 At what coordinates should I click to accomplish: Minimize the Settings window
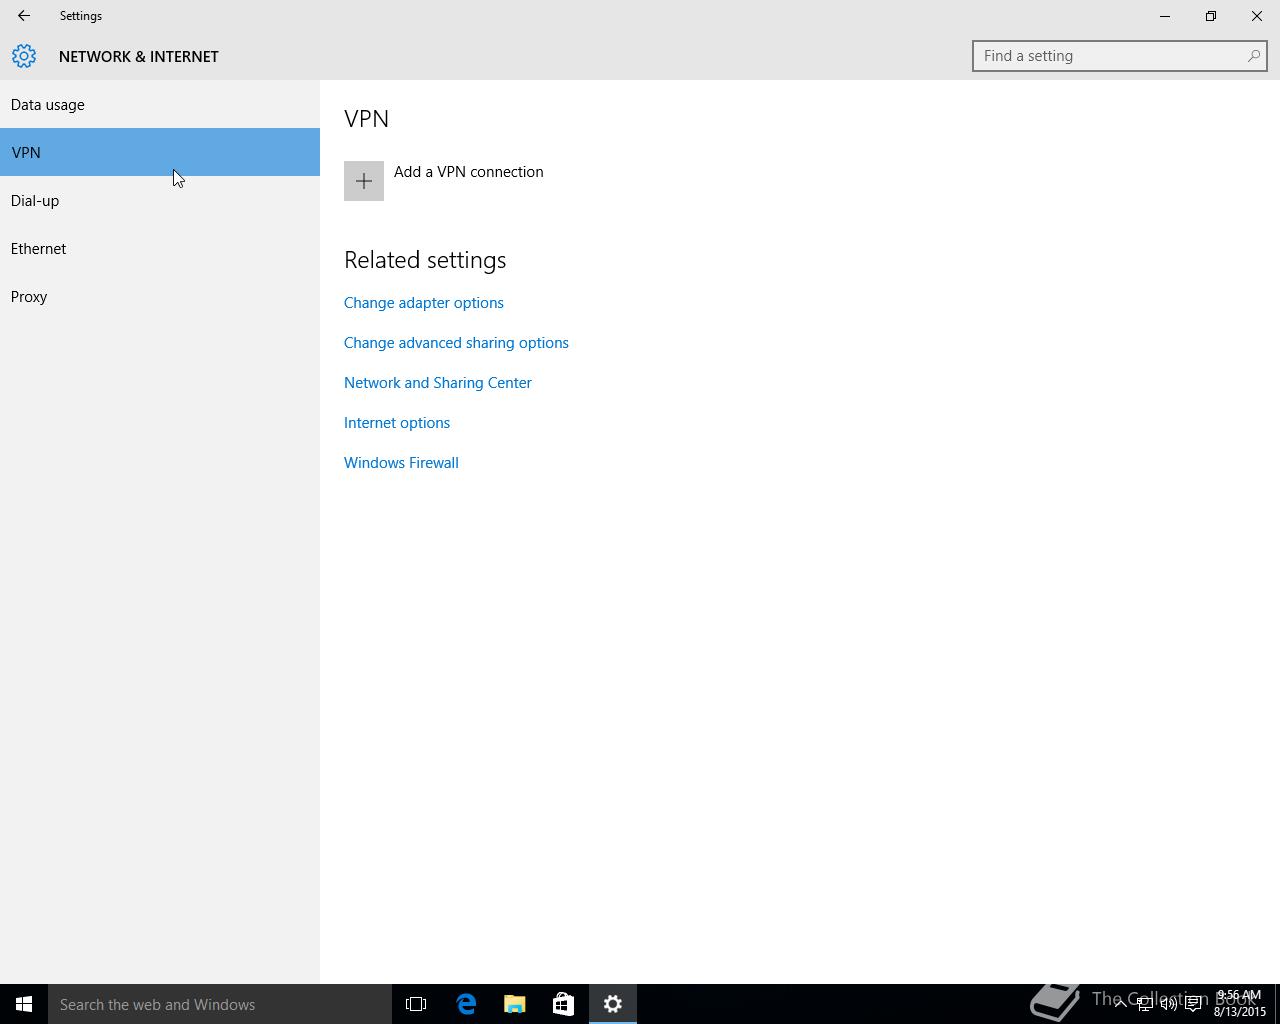[x=1165, y=16]
